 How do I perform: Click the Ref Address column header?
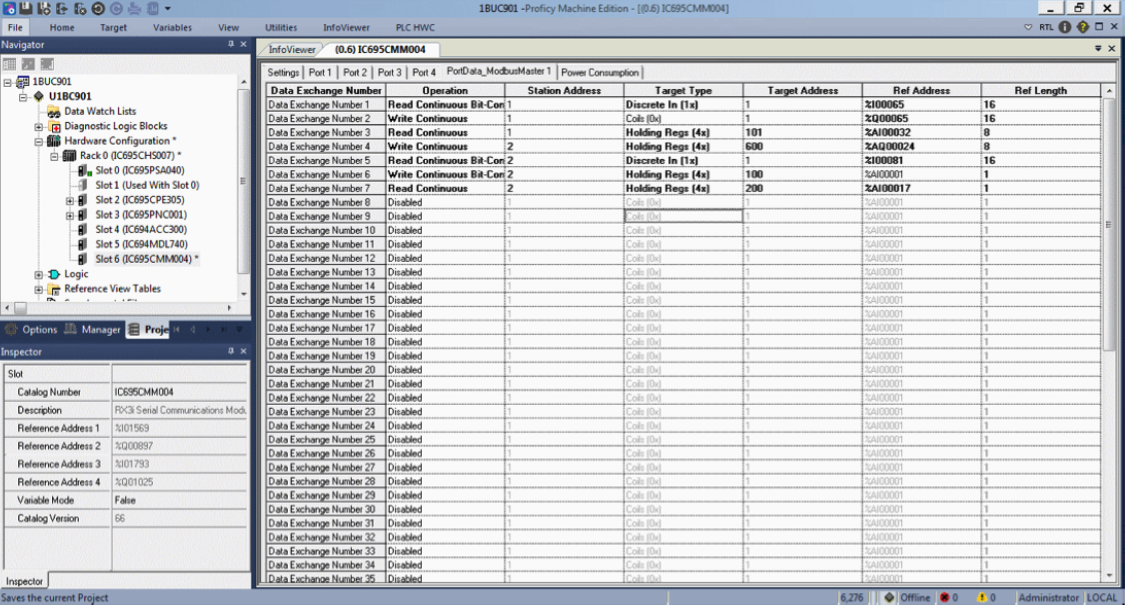(921, 90)
